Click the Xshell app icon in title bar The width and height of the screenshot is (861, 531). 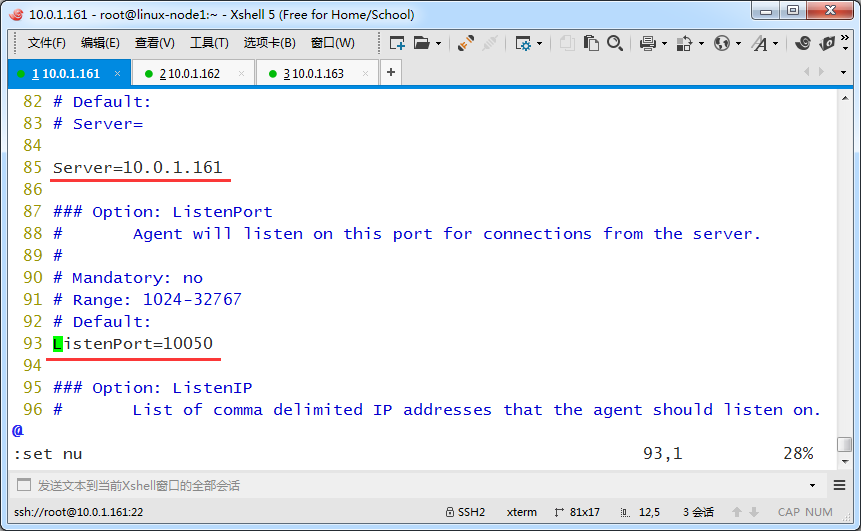(x=16, y=14)
